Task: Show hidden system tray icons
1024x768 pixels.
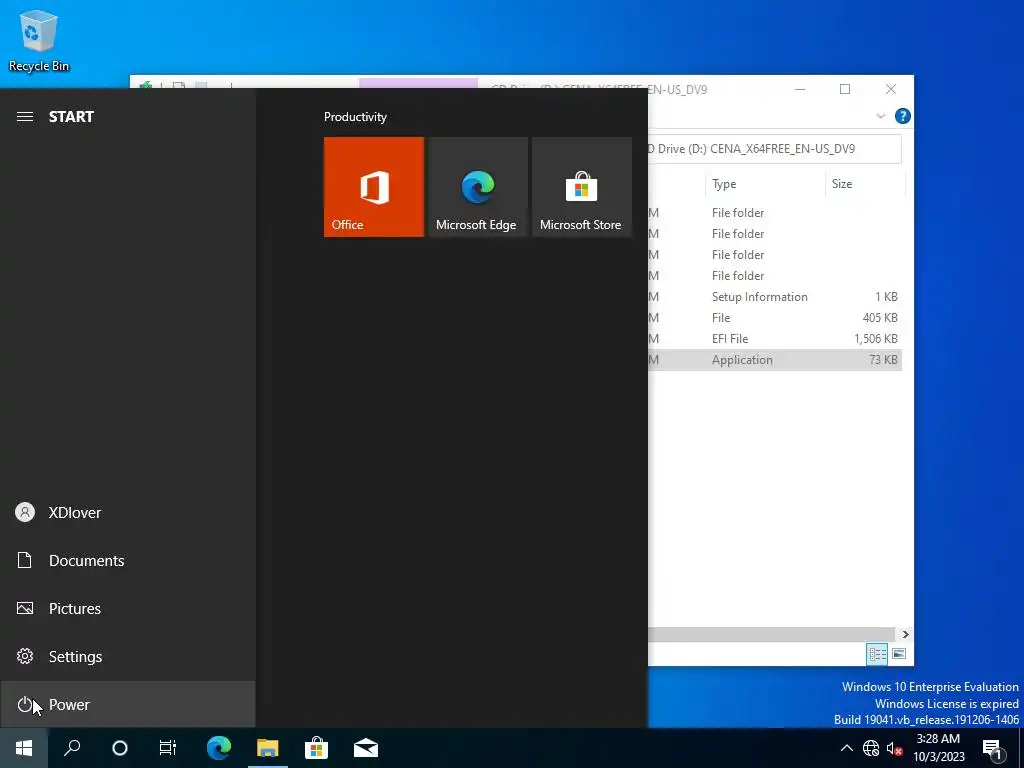Action: 846,748
